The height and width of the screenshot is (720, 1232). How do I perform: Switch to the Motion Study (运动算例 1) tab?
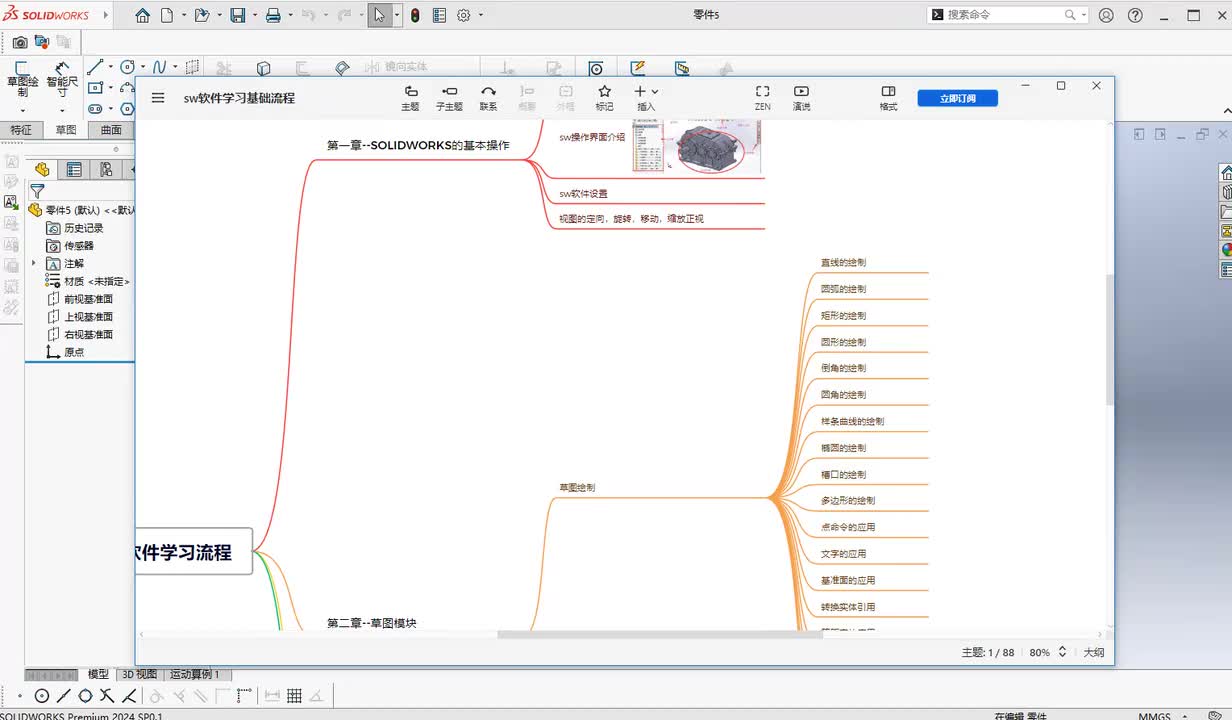click(195, 674)
